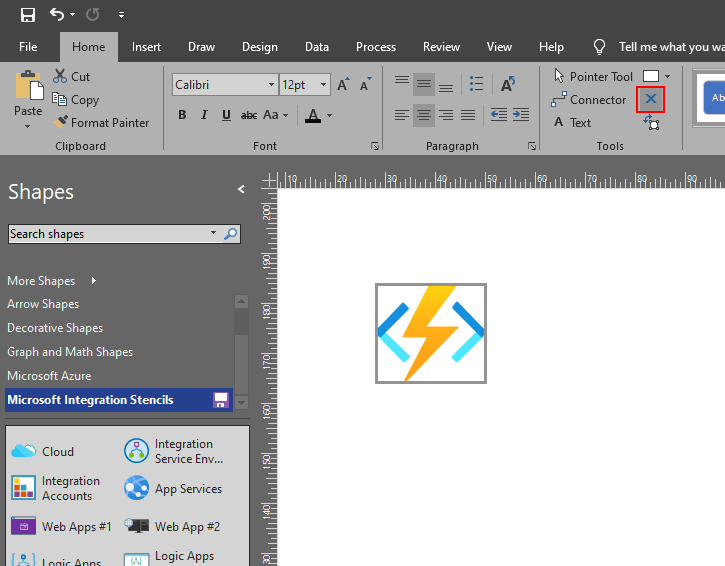Open the Review tab
The image size is (725, 566).
click(x=441, y=47)
